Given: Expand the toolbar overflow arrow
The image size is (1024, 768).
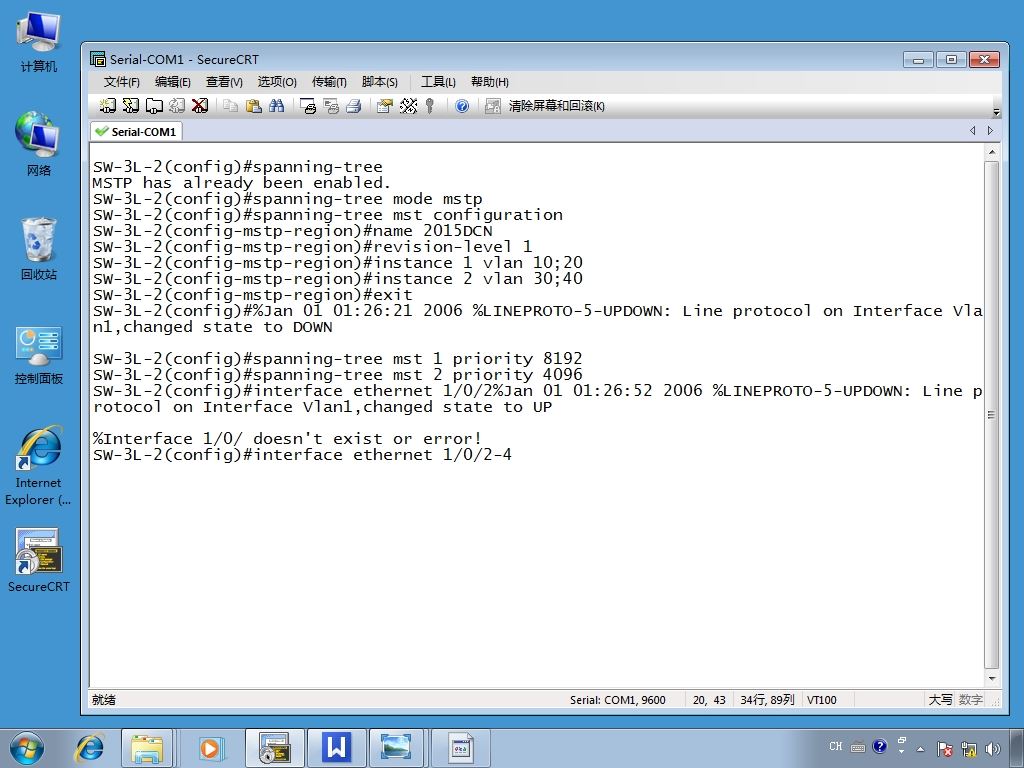Looking at the screenshot, I should pyautogui.click(x=996, y=112).
